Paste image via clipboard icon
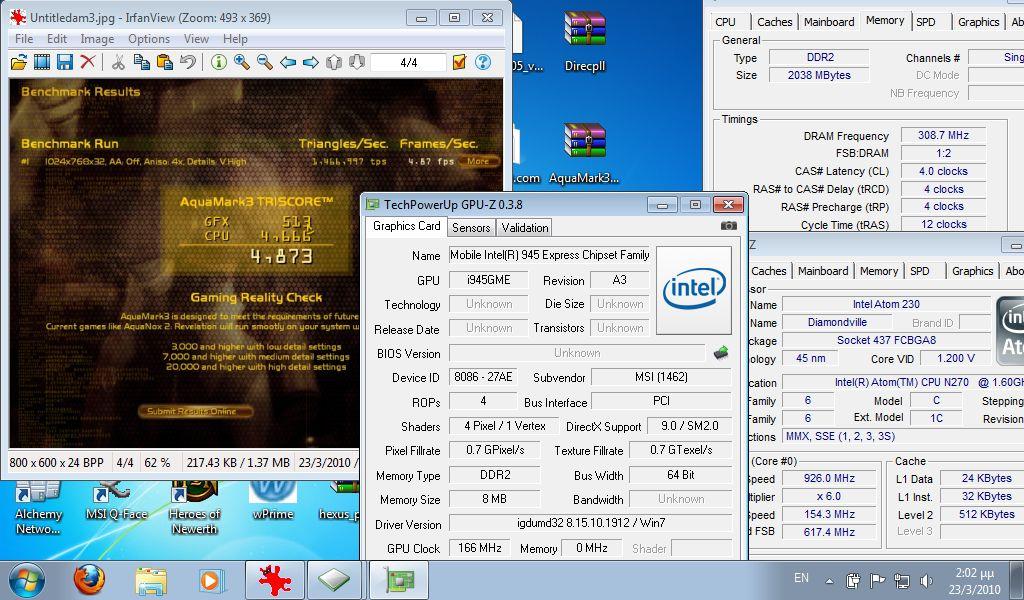The image size is (1024, 600). pyautogui.click(x=165, y=62)
